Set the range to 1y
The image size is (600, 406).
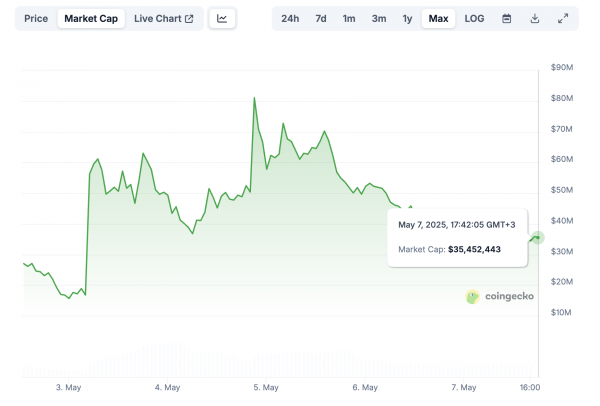407,18
